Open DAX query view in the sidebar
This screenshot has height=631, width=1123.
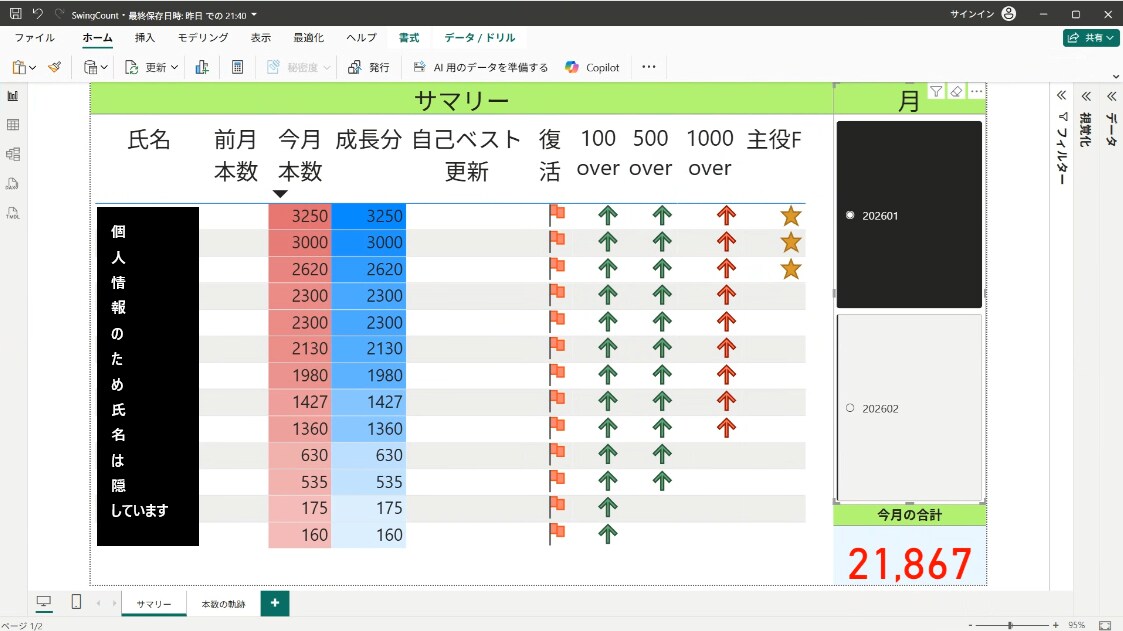(x=13, y=183)
